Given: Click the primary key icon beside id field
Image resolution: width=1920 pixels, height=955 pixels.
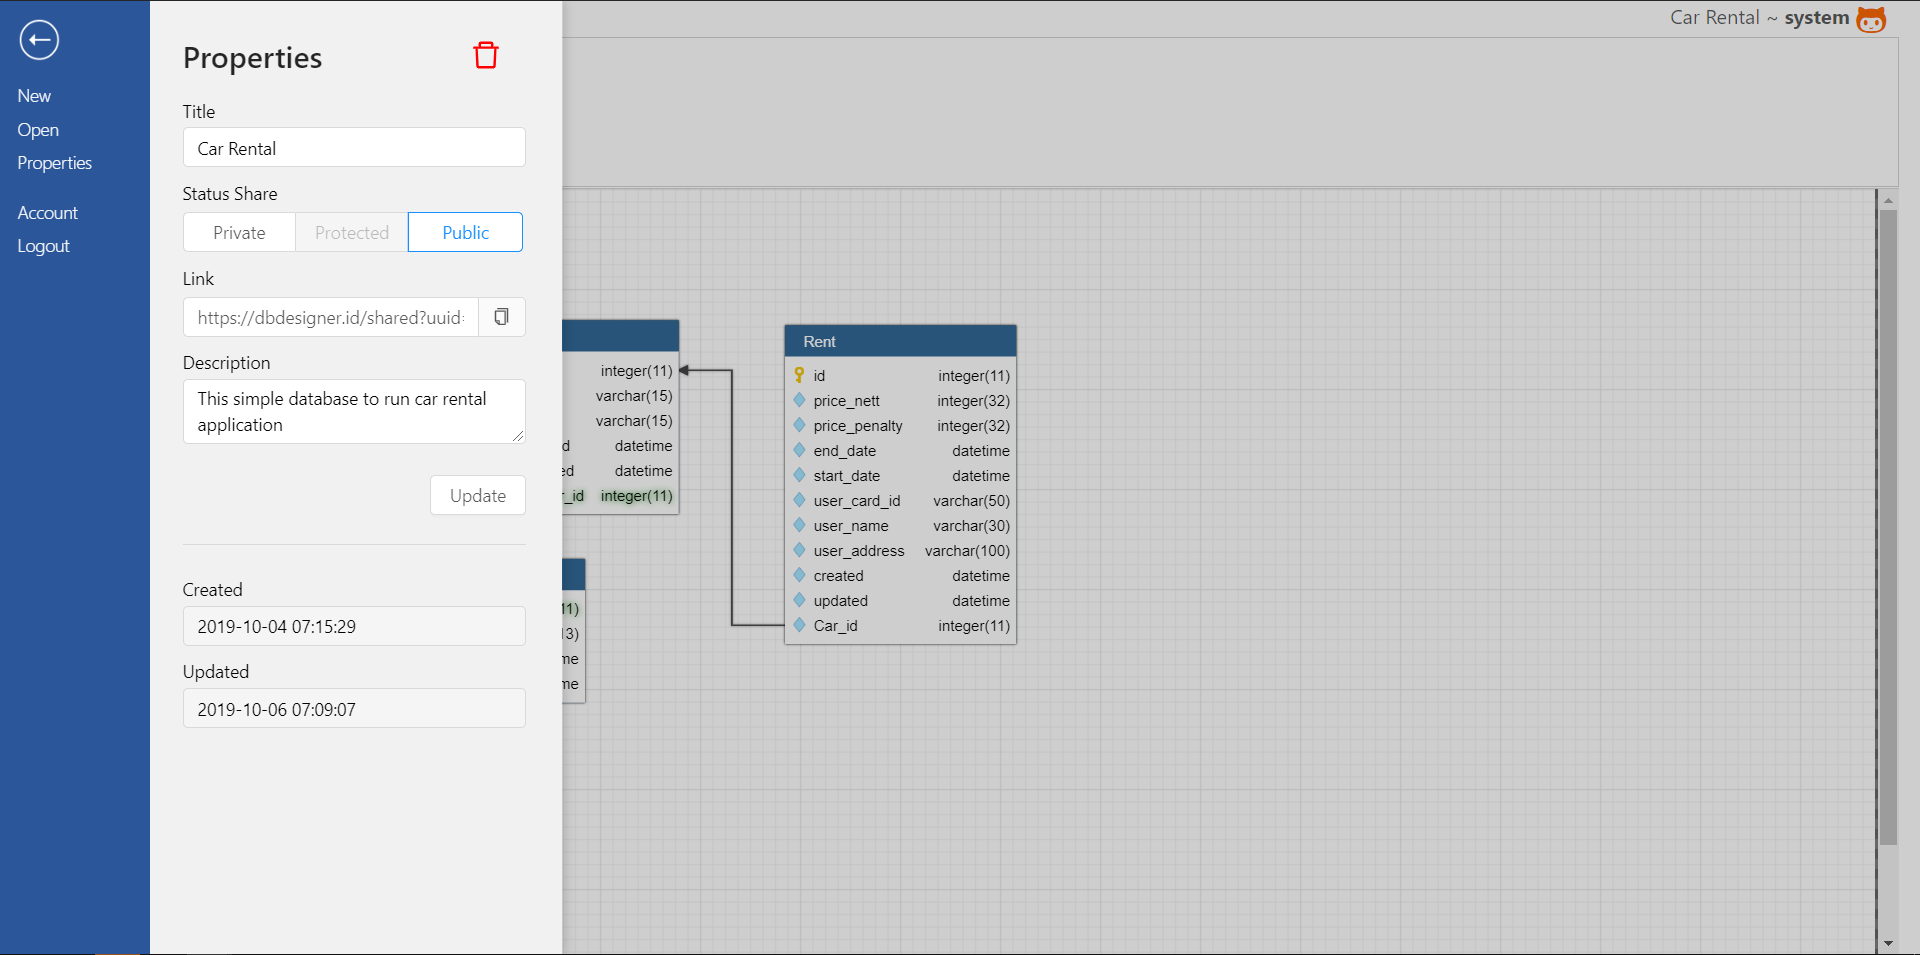Looking at the screenshot, I should [x=799, y=374].
